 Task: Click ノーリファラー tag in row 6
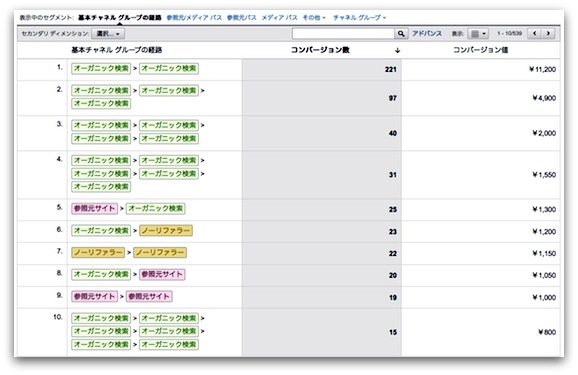[166, 230]
